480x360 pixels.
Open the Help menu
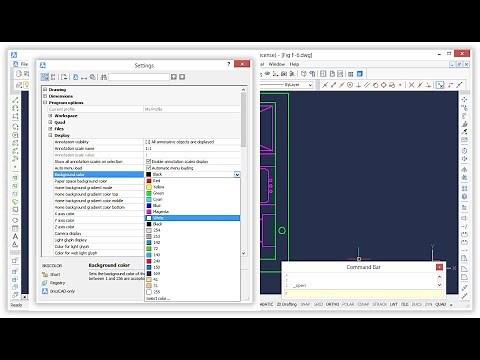point(294,64)
